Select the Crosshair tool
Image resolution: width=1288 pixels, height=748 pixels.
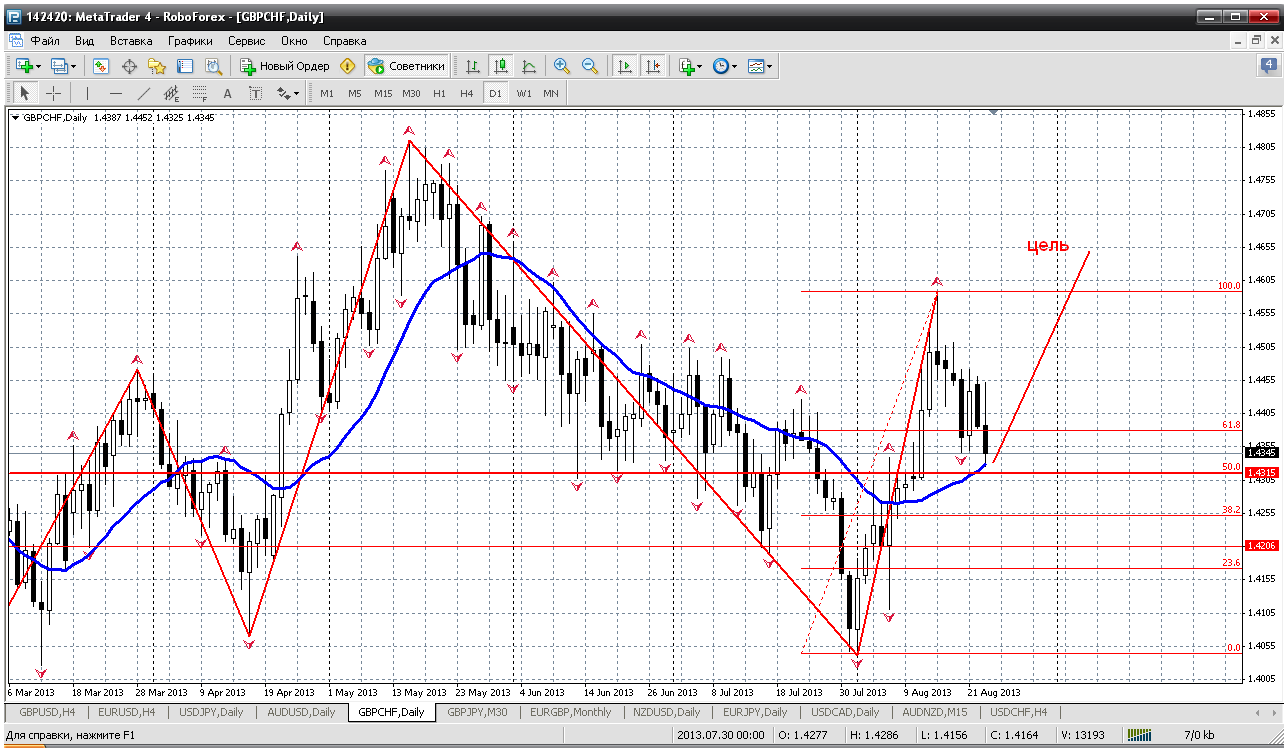(x=53, y=93)
